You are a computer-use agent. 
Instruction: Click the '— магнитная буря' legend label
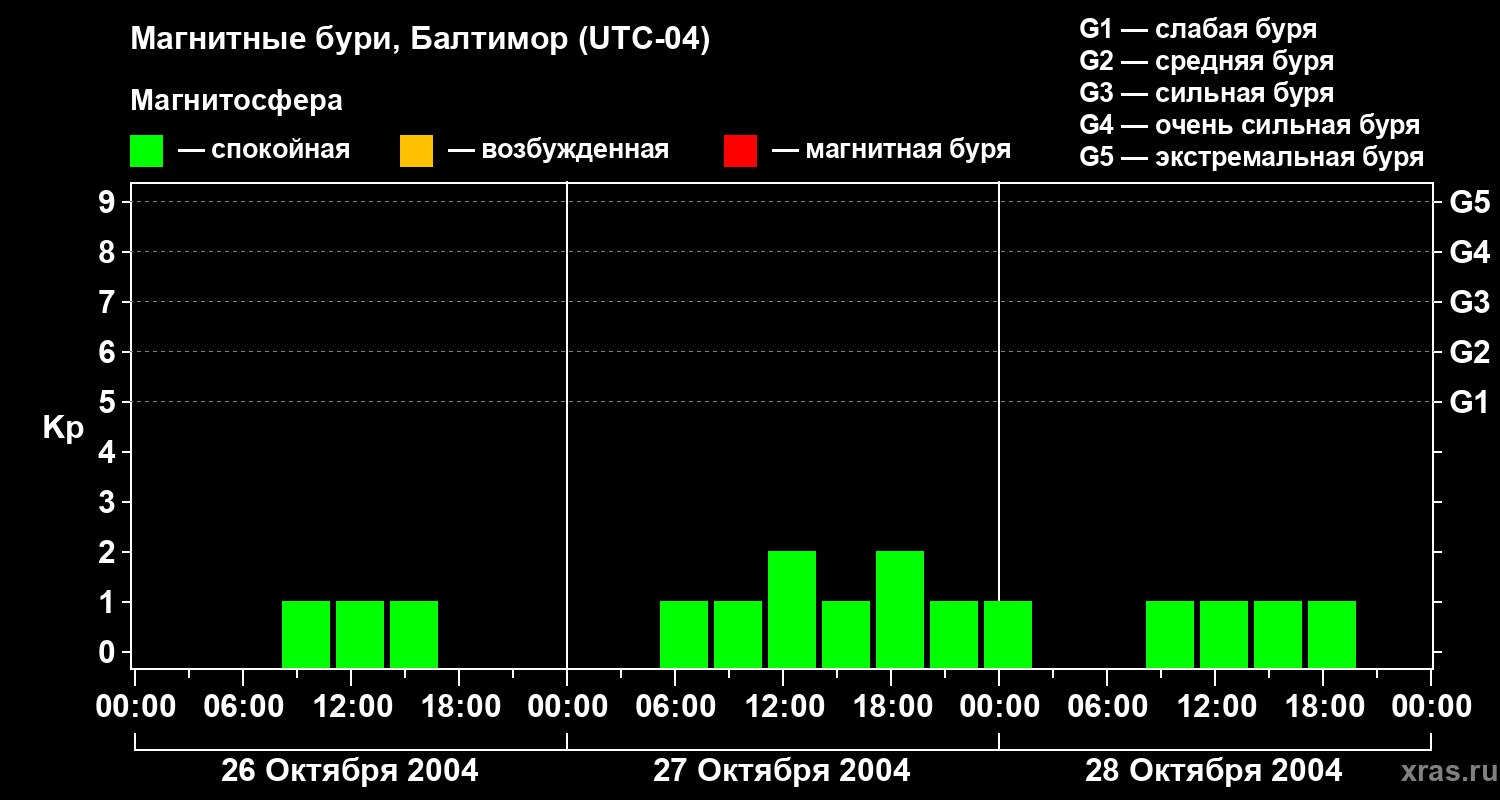click(x=891, y=150)
